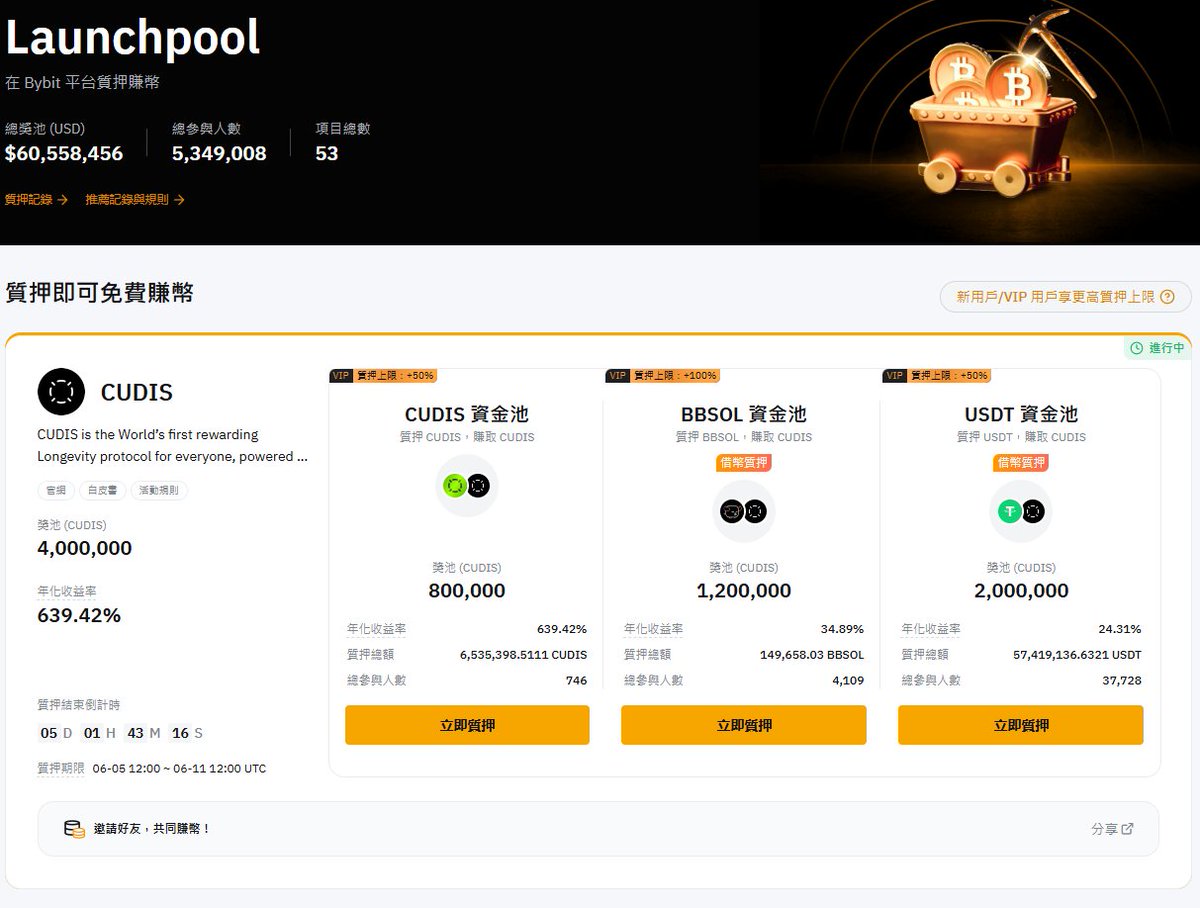
Task: Click 立即質押 in the CUDIS pool
Action: click(x=467, y=725)
